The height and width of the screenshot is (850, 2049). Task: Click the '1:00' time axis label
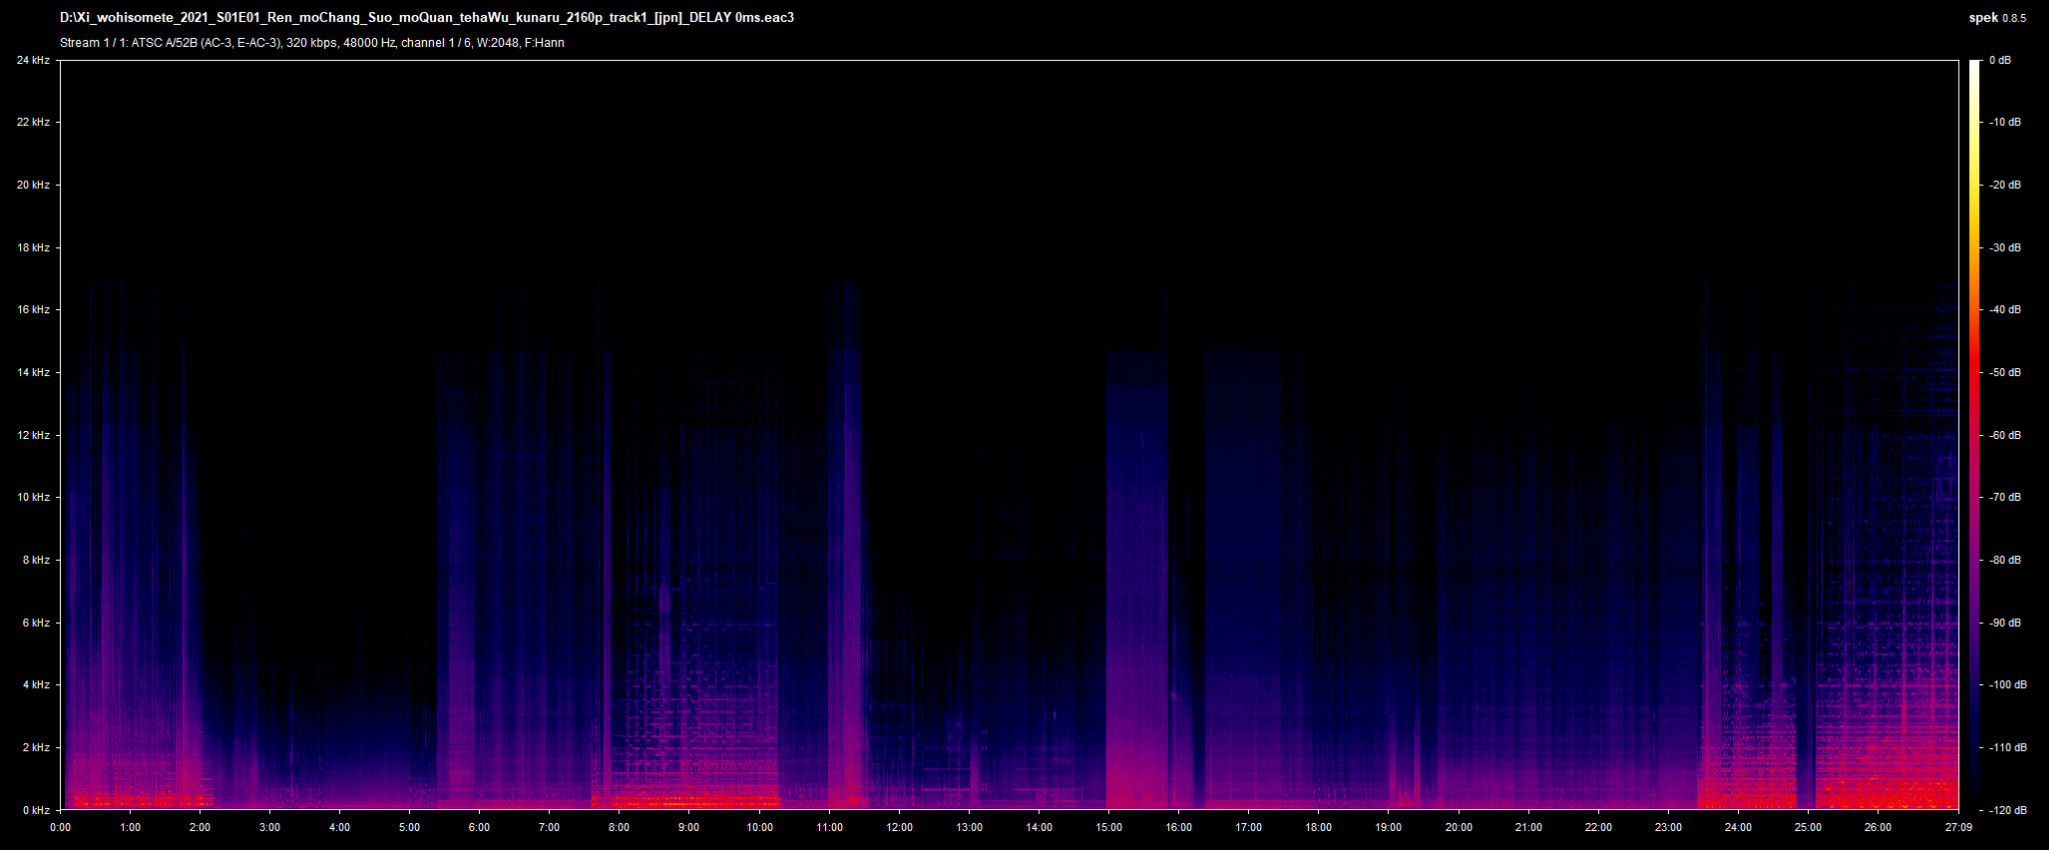point(130,827)
